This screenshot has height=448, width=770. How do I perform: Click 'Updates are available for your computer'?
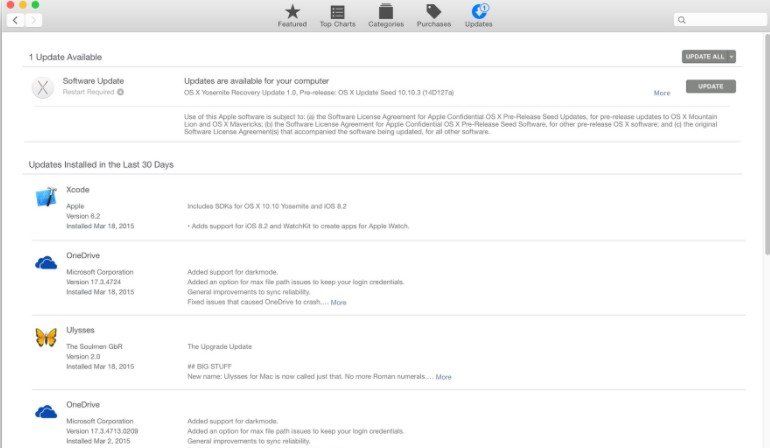coord(256,81)
